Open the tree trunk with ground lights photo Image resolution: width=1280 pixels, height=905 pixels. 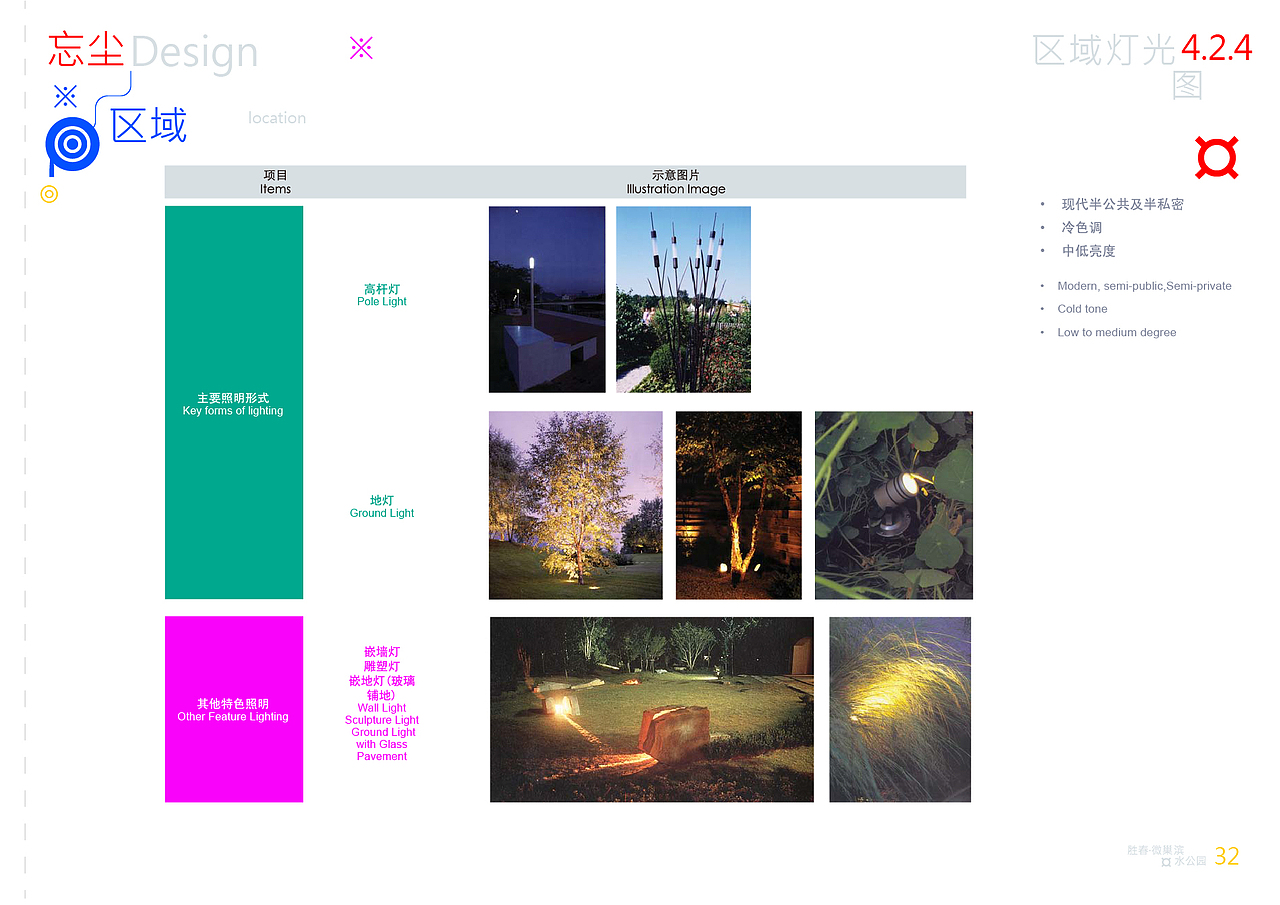click(739, 505)
